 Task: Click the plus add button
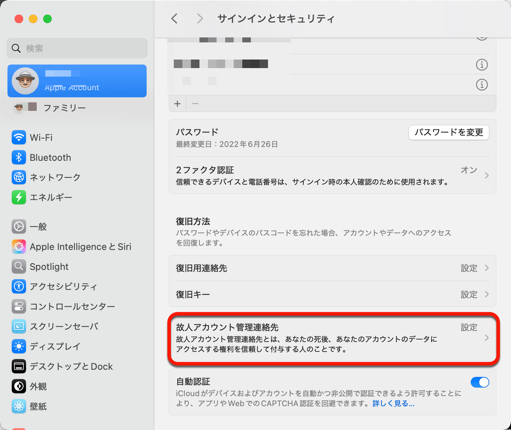[177, 104]
